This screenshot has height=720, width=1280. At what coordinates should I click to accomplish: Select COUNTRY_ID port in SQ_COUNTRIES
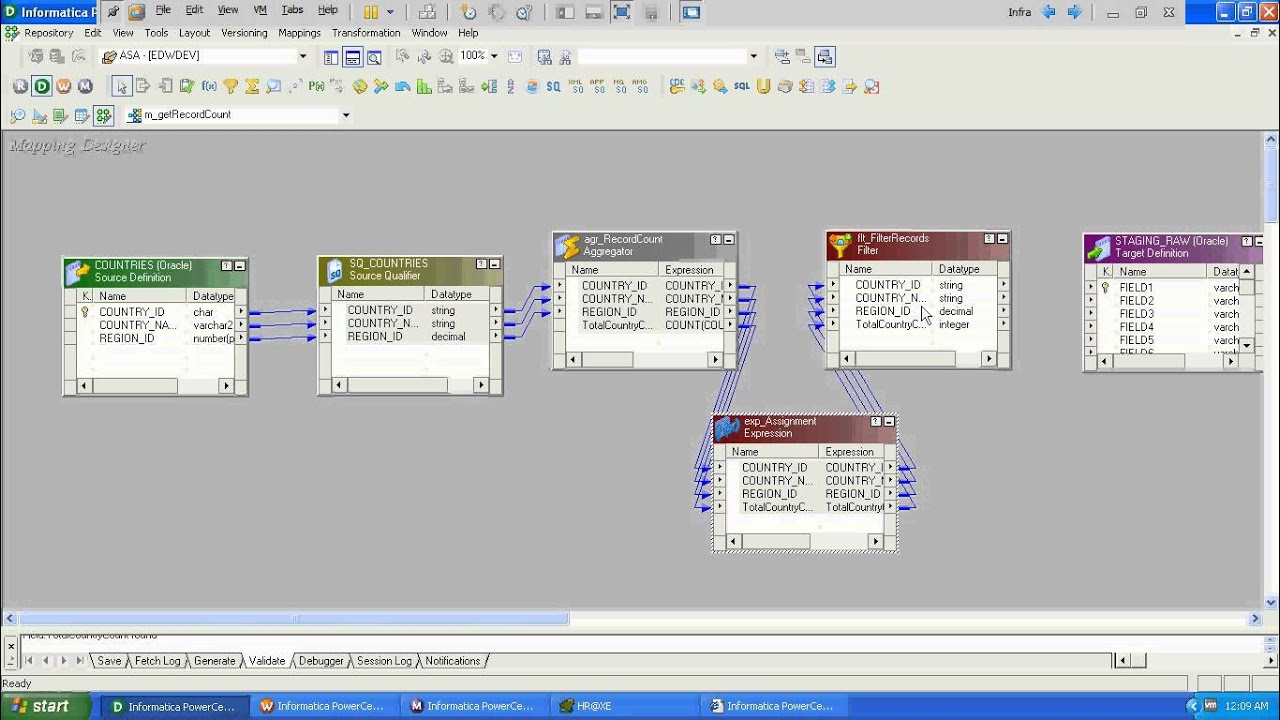(380, 310)
